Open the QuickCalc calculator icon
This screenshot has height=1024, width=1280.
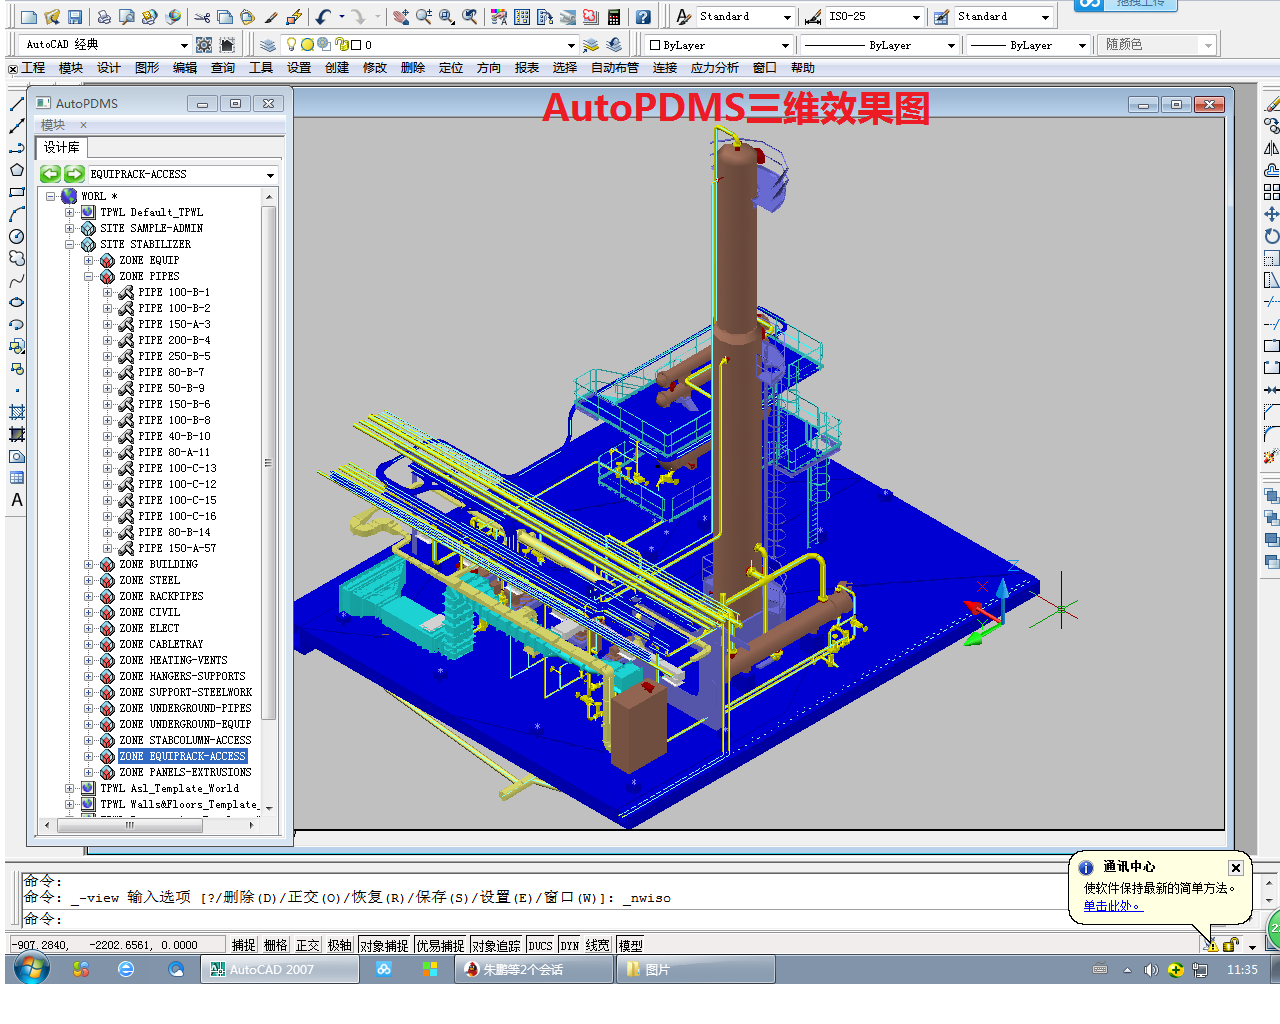(614, 17)
